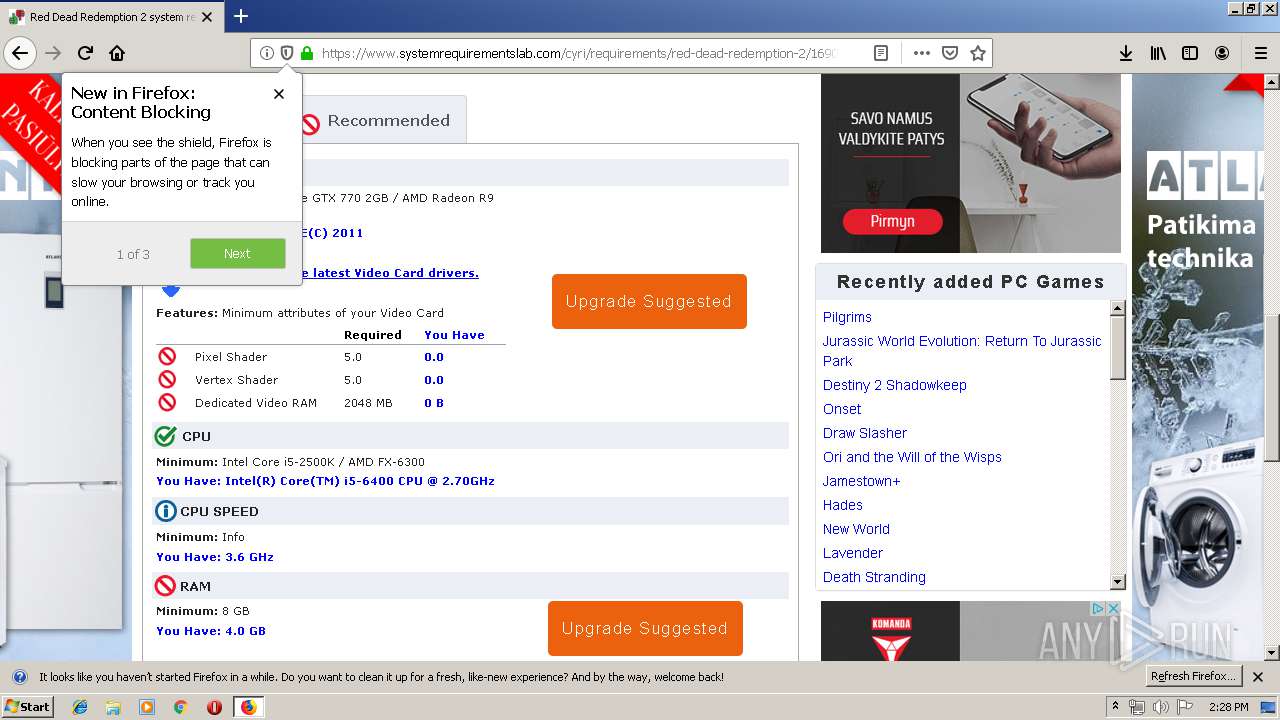Click the Dedicated Video RAM failed icon
1280x720 pixels.
pos(167,402)
